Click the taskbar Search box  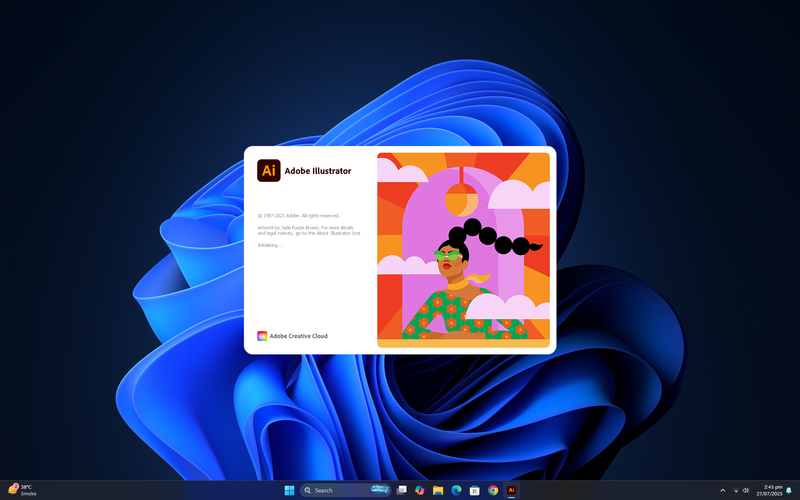pos(345,490)
